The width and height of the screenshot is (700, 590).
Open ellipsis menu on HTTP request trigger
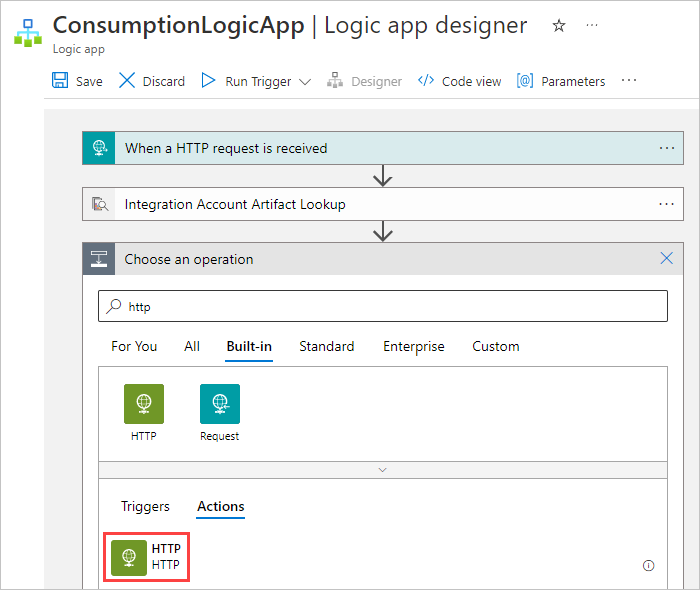coord(667,148)
